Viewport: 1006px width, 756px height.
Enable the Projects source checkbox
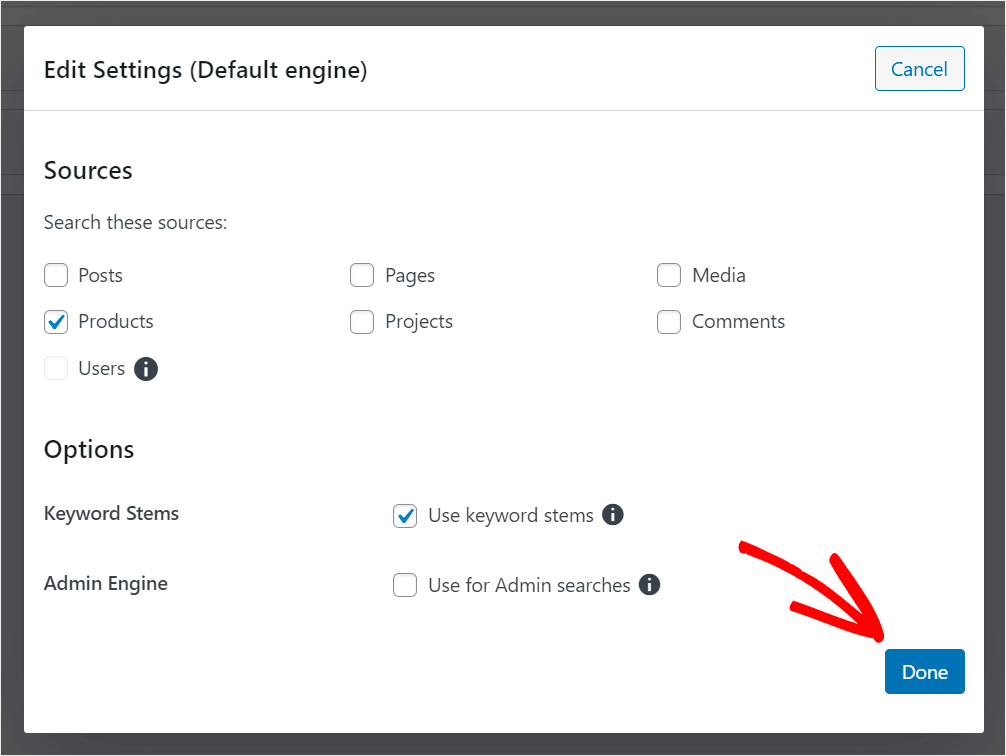(362, 322)
